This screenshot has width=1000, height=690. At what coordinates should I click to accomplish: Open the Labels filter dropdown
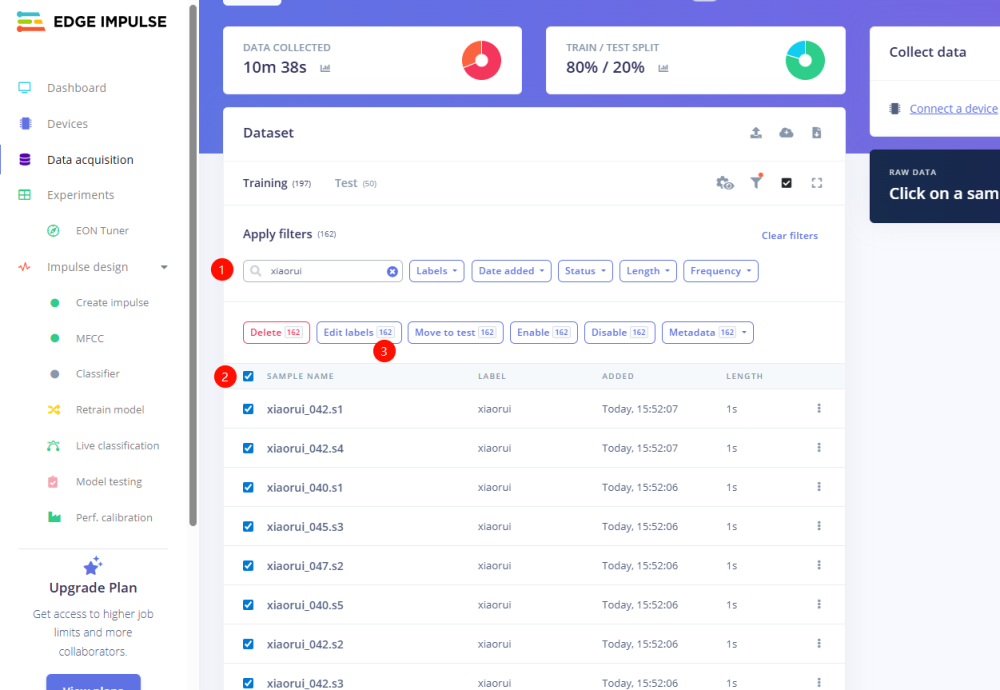point(436,271)
